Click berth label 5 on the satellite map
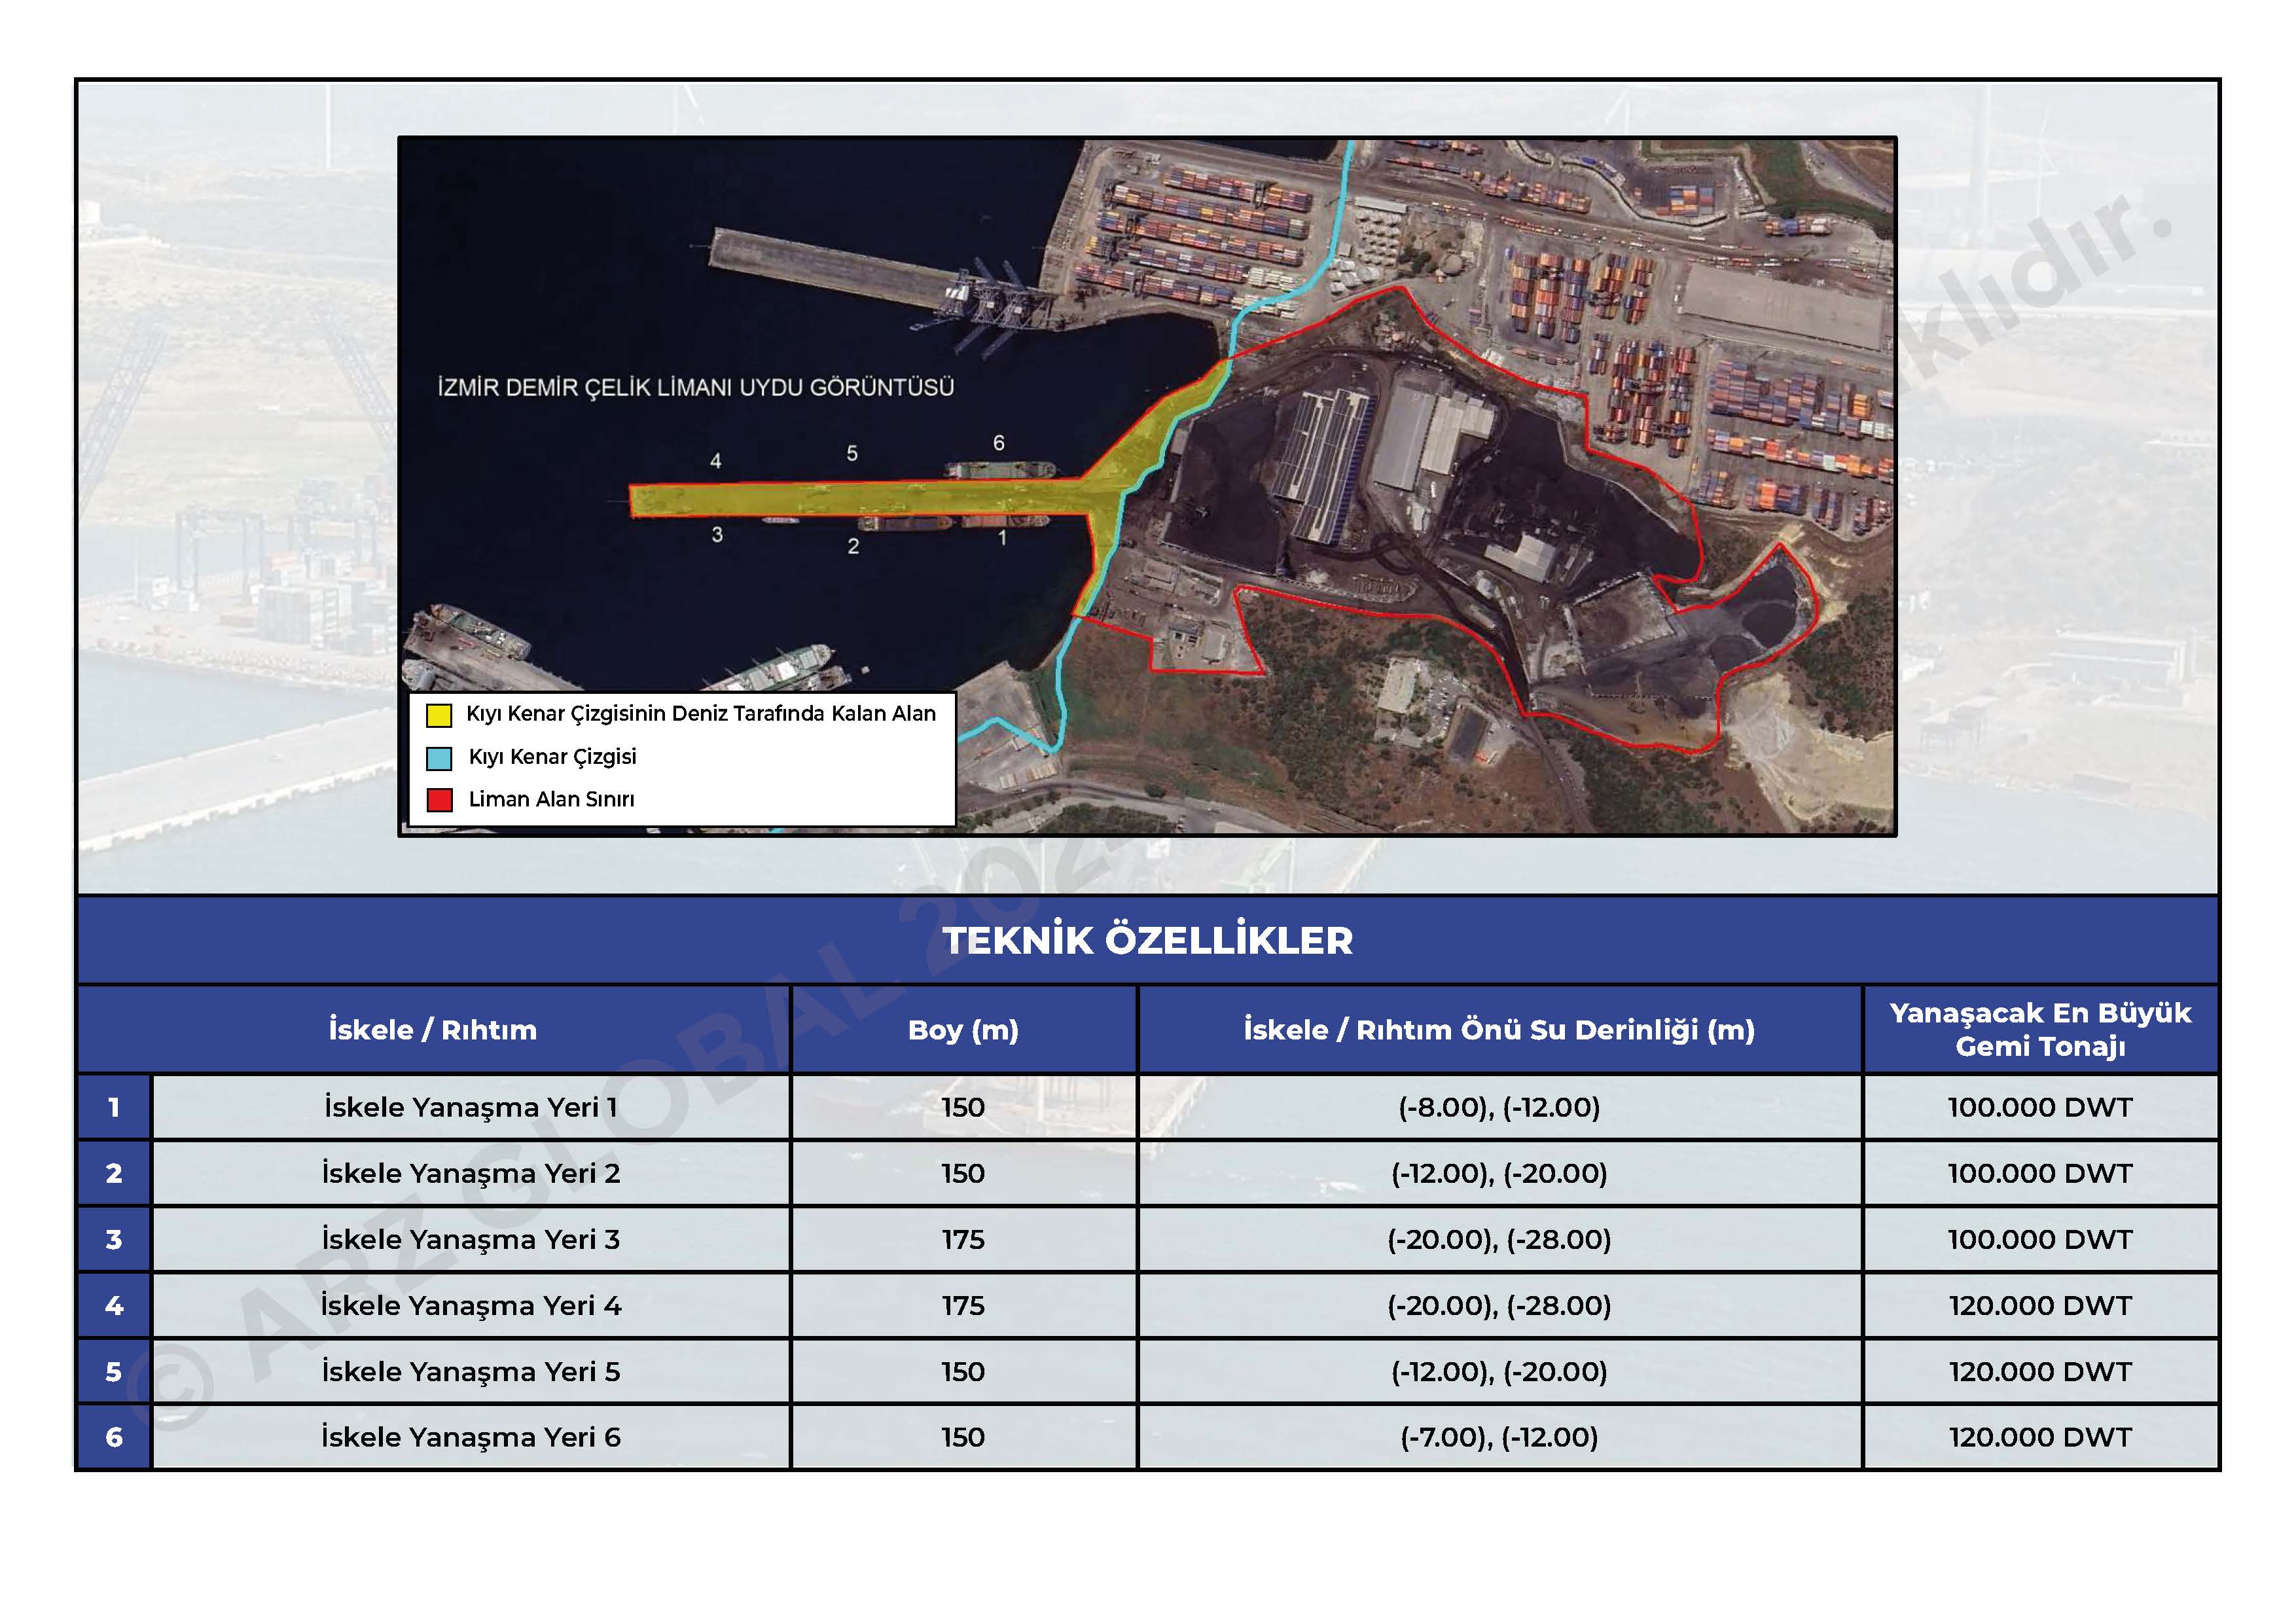Image resolution: width=2296 pixels, height=1624 pixels. point(852,454)
